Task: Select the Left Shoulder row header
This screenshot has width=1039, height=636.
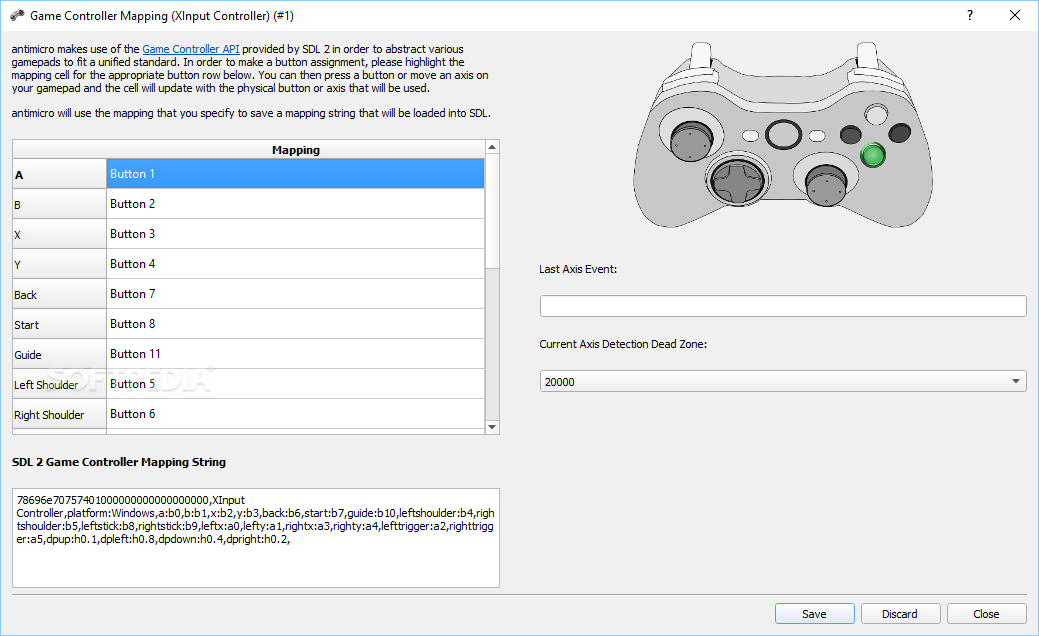Action: [x=60, y=384]
